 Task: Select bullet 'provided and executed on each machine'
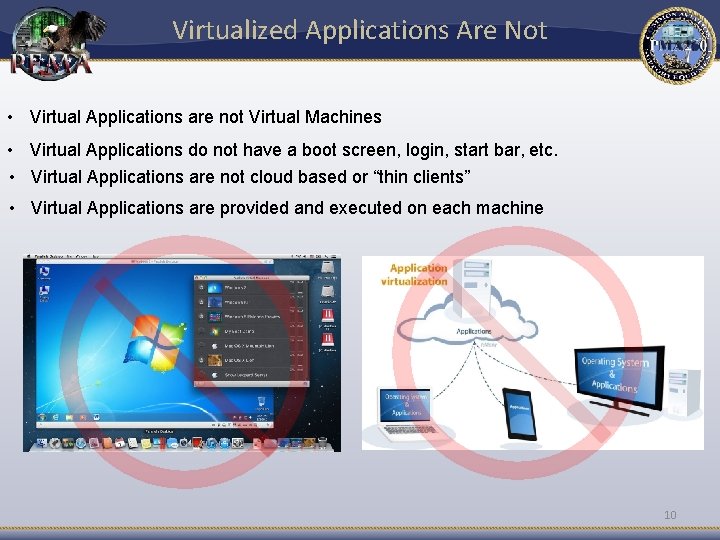point(287,208)
